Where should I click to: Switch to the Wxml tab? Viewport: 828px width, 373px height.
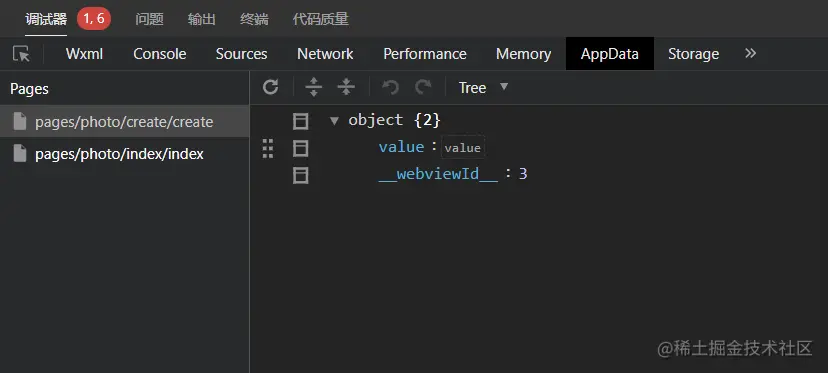pyautogui.click(x=84, y=54)
